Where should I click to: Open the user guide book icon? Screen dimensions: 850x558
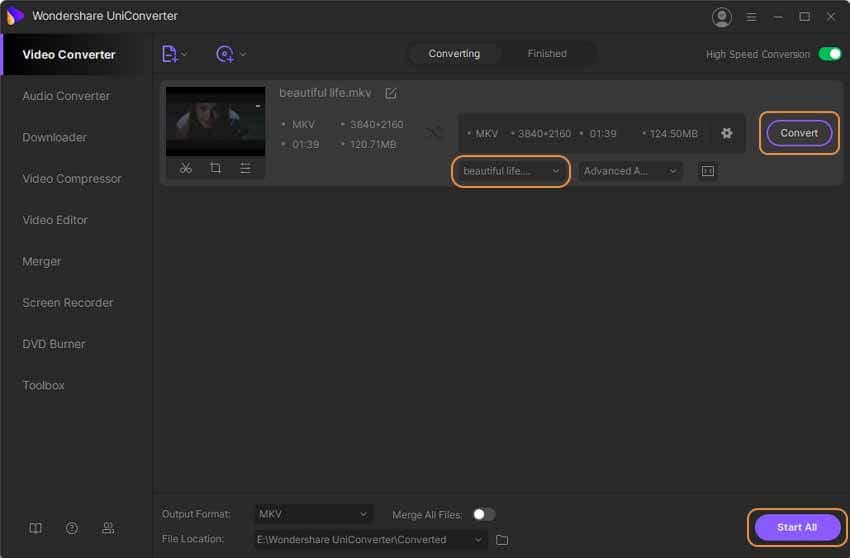coord(35,528)
